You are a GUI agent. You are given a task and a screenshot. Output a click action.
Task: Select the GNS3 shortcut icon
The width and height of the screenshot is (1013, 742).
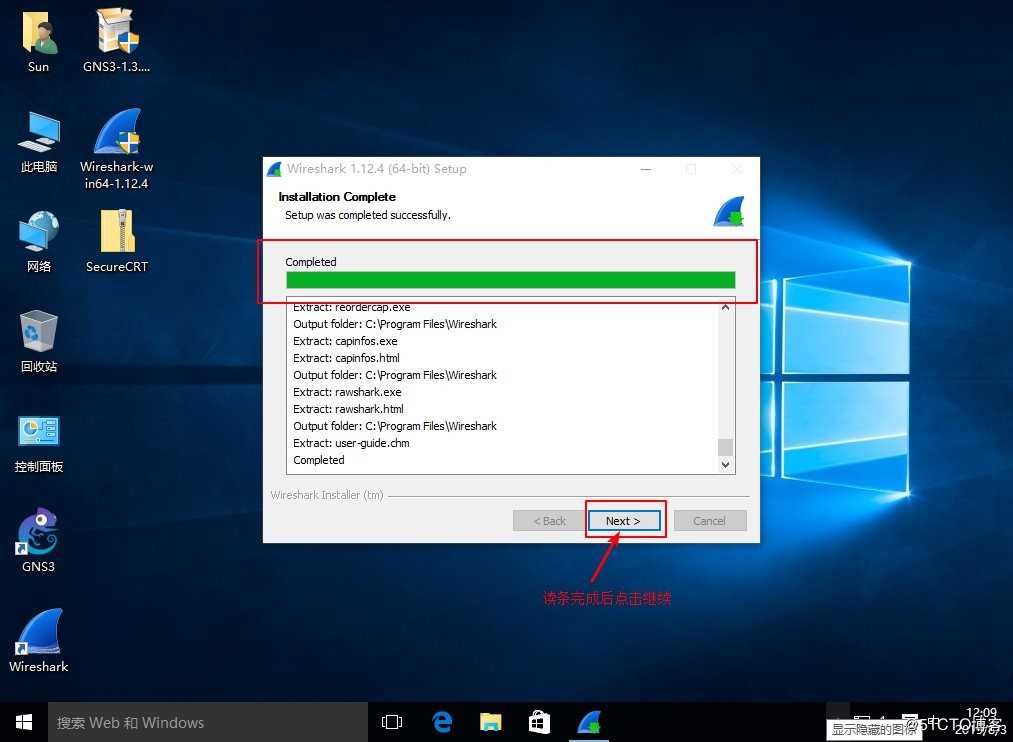(39, 541)
